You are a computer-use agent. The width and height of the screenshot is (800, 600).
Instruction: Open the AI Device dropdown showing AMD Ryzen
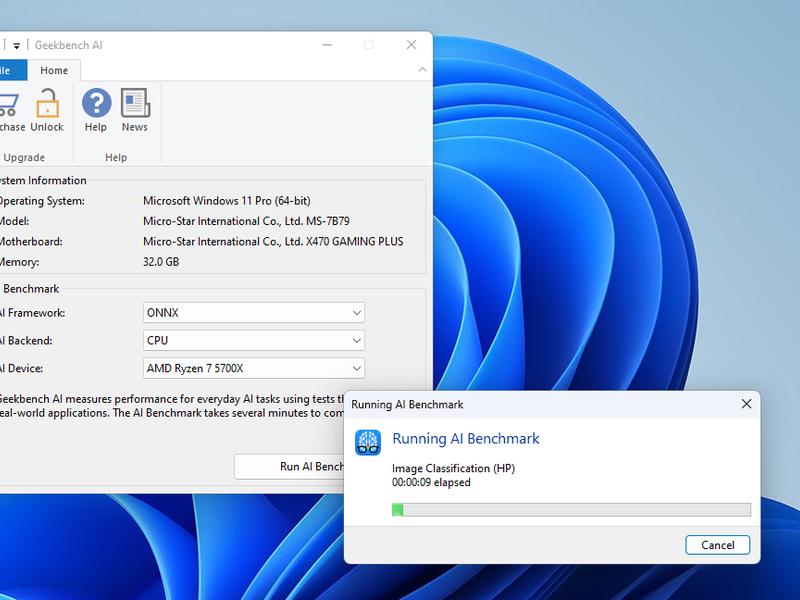(x=254, y=368)
